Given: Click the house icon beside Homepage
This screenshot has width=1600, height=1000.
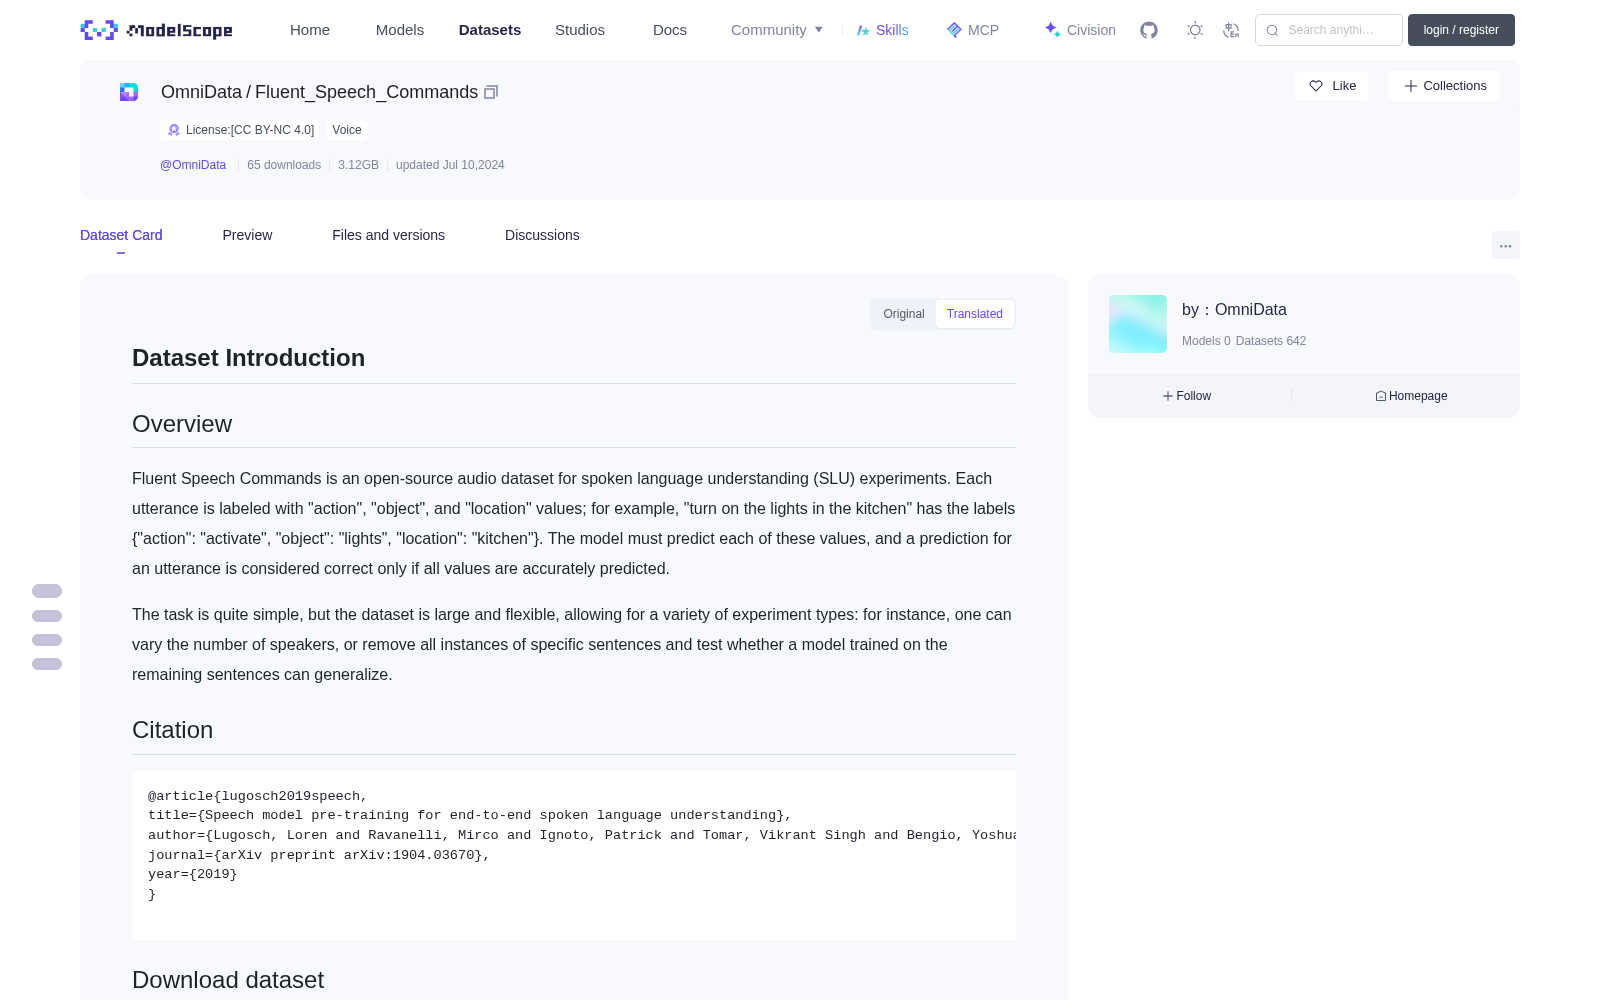Looking at the screenshot, I should pos(1381,396).
